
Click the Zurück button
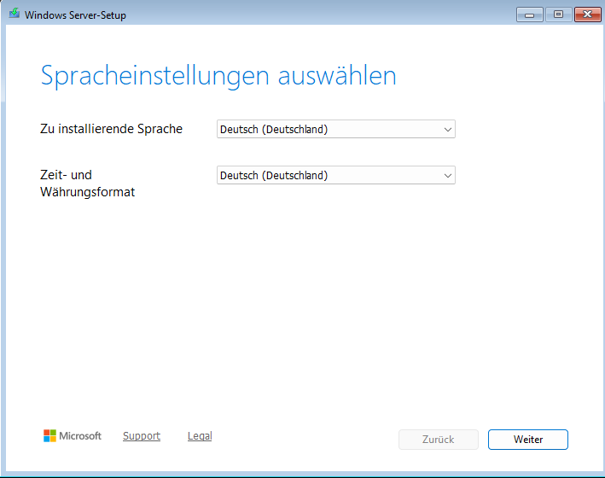438,439
